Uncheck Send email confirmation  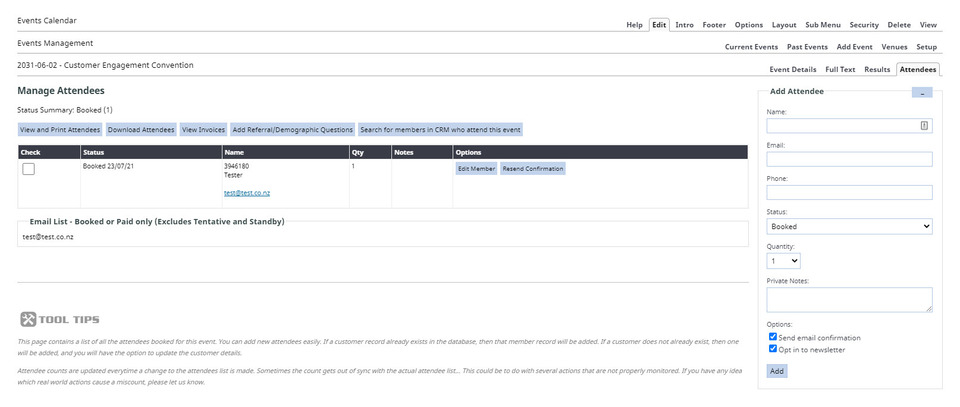tap(773, 338)
